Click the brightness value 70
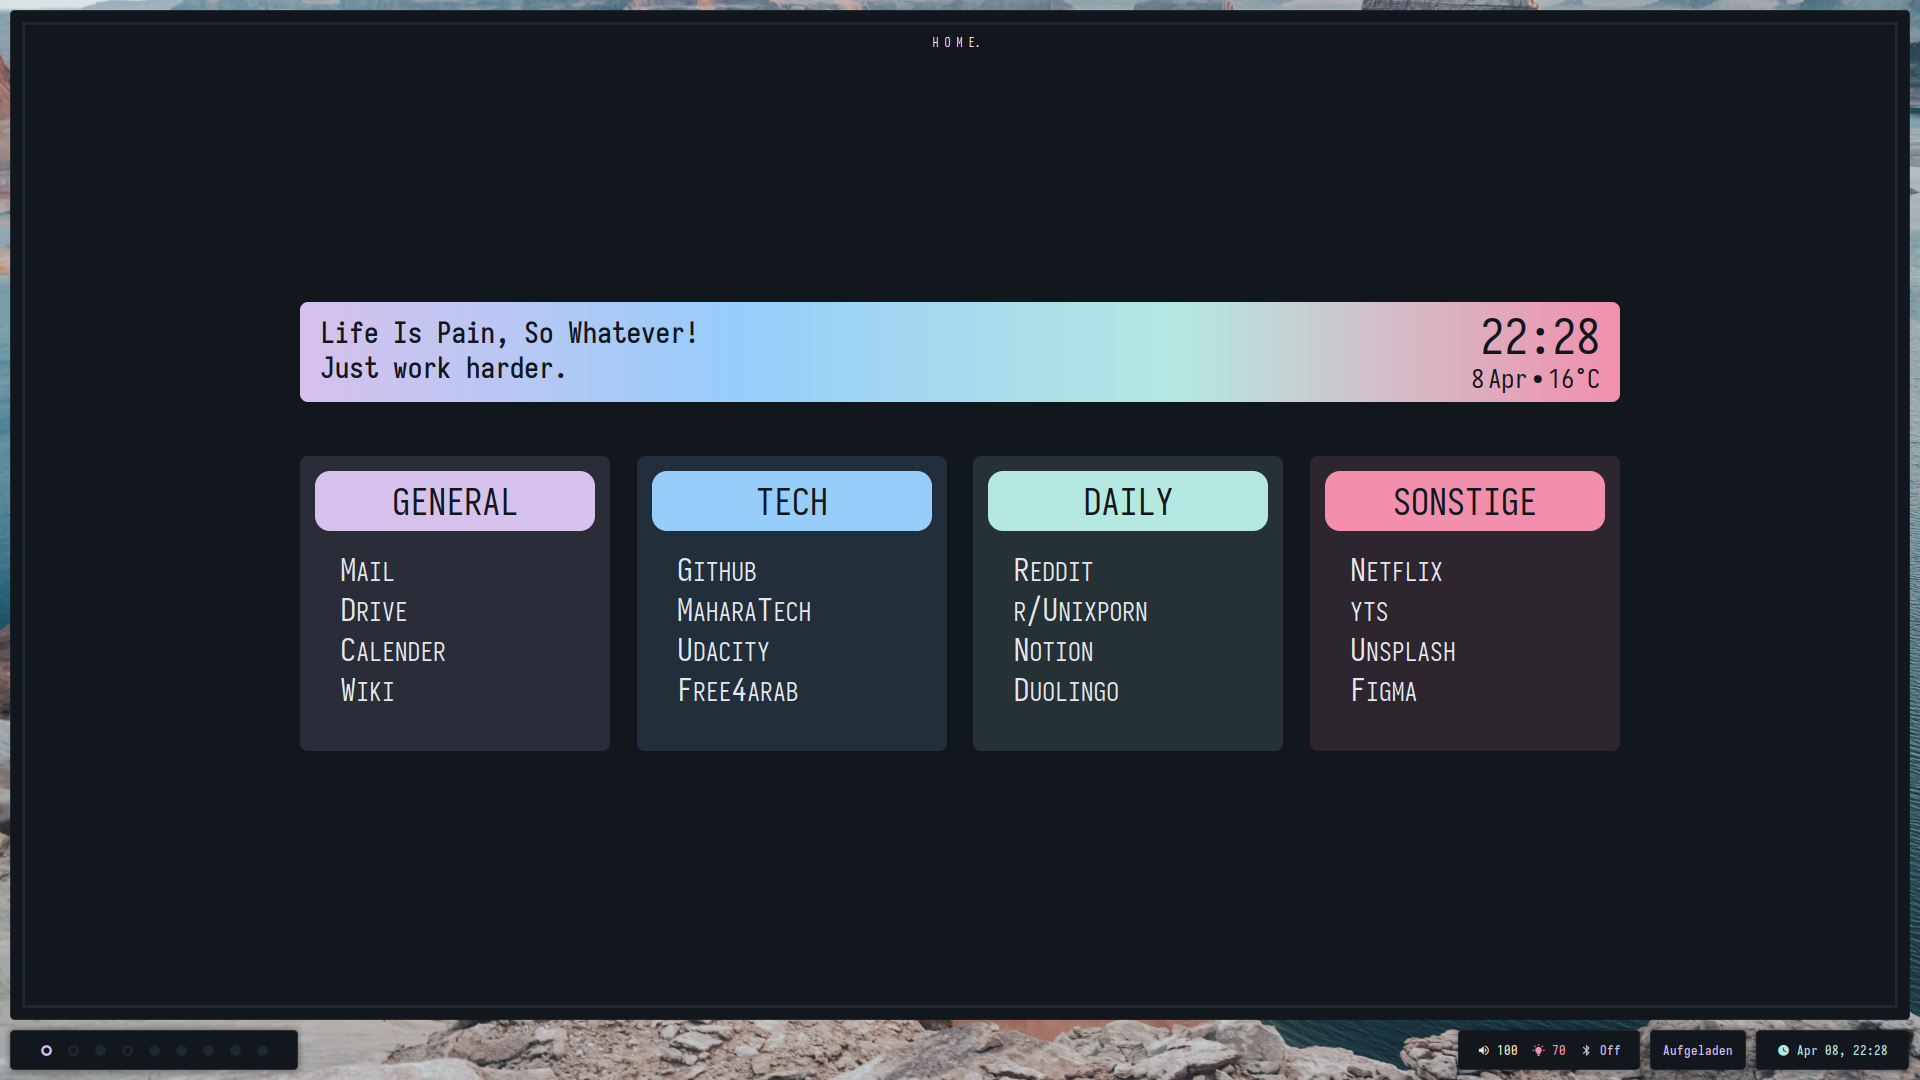Screen dimensions: 1920x1080 [x=1559, y=1050]
